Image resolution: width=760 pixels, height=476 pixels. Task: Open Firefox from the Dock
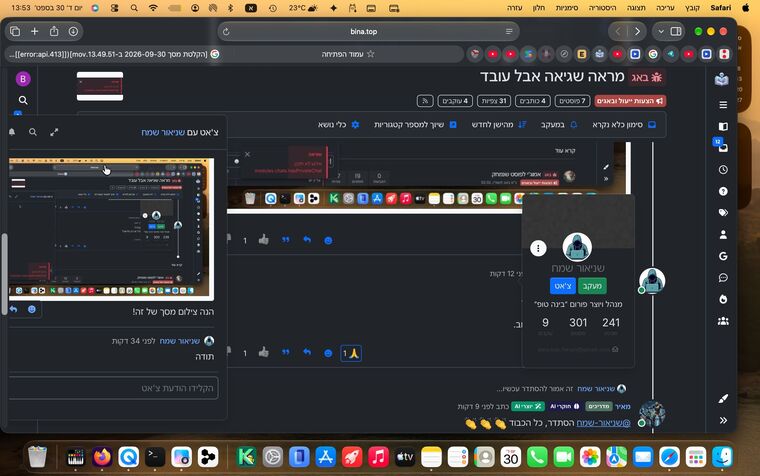point(102,457)
